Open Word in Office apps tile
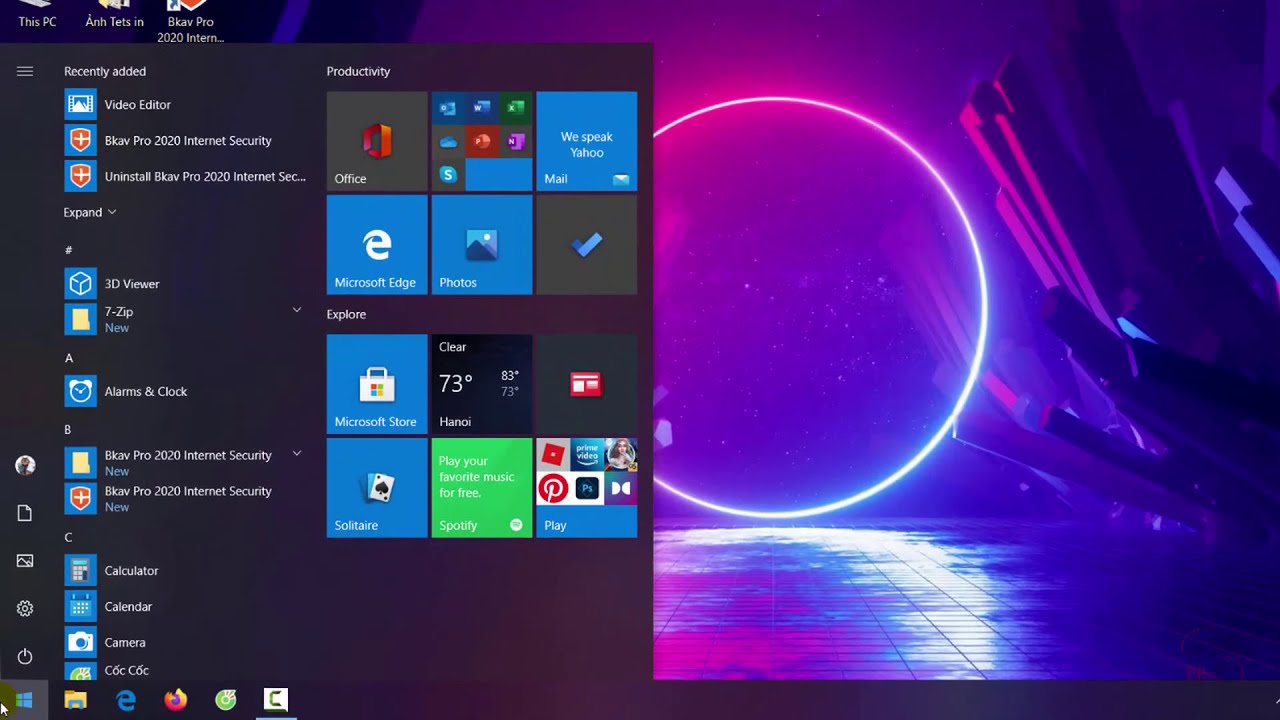Image resolution: width=1280 pixels, height=720 pixels. point(482,108)
